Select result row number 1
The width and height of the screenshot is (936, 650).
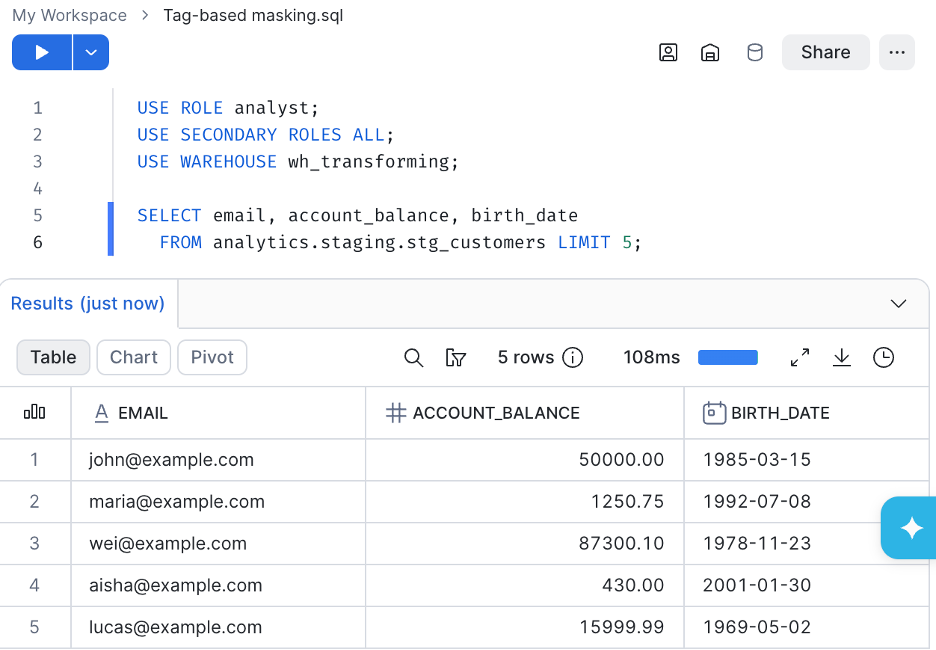[x=35, y=460]
